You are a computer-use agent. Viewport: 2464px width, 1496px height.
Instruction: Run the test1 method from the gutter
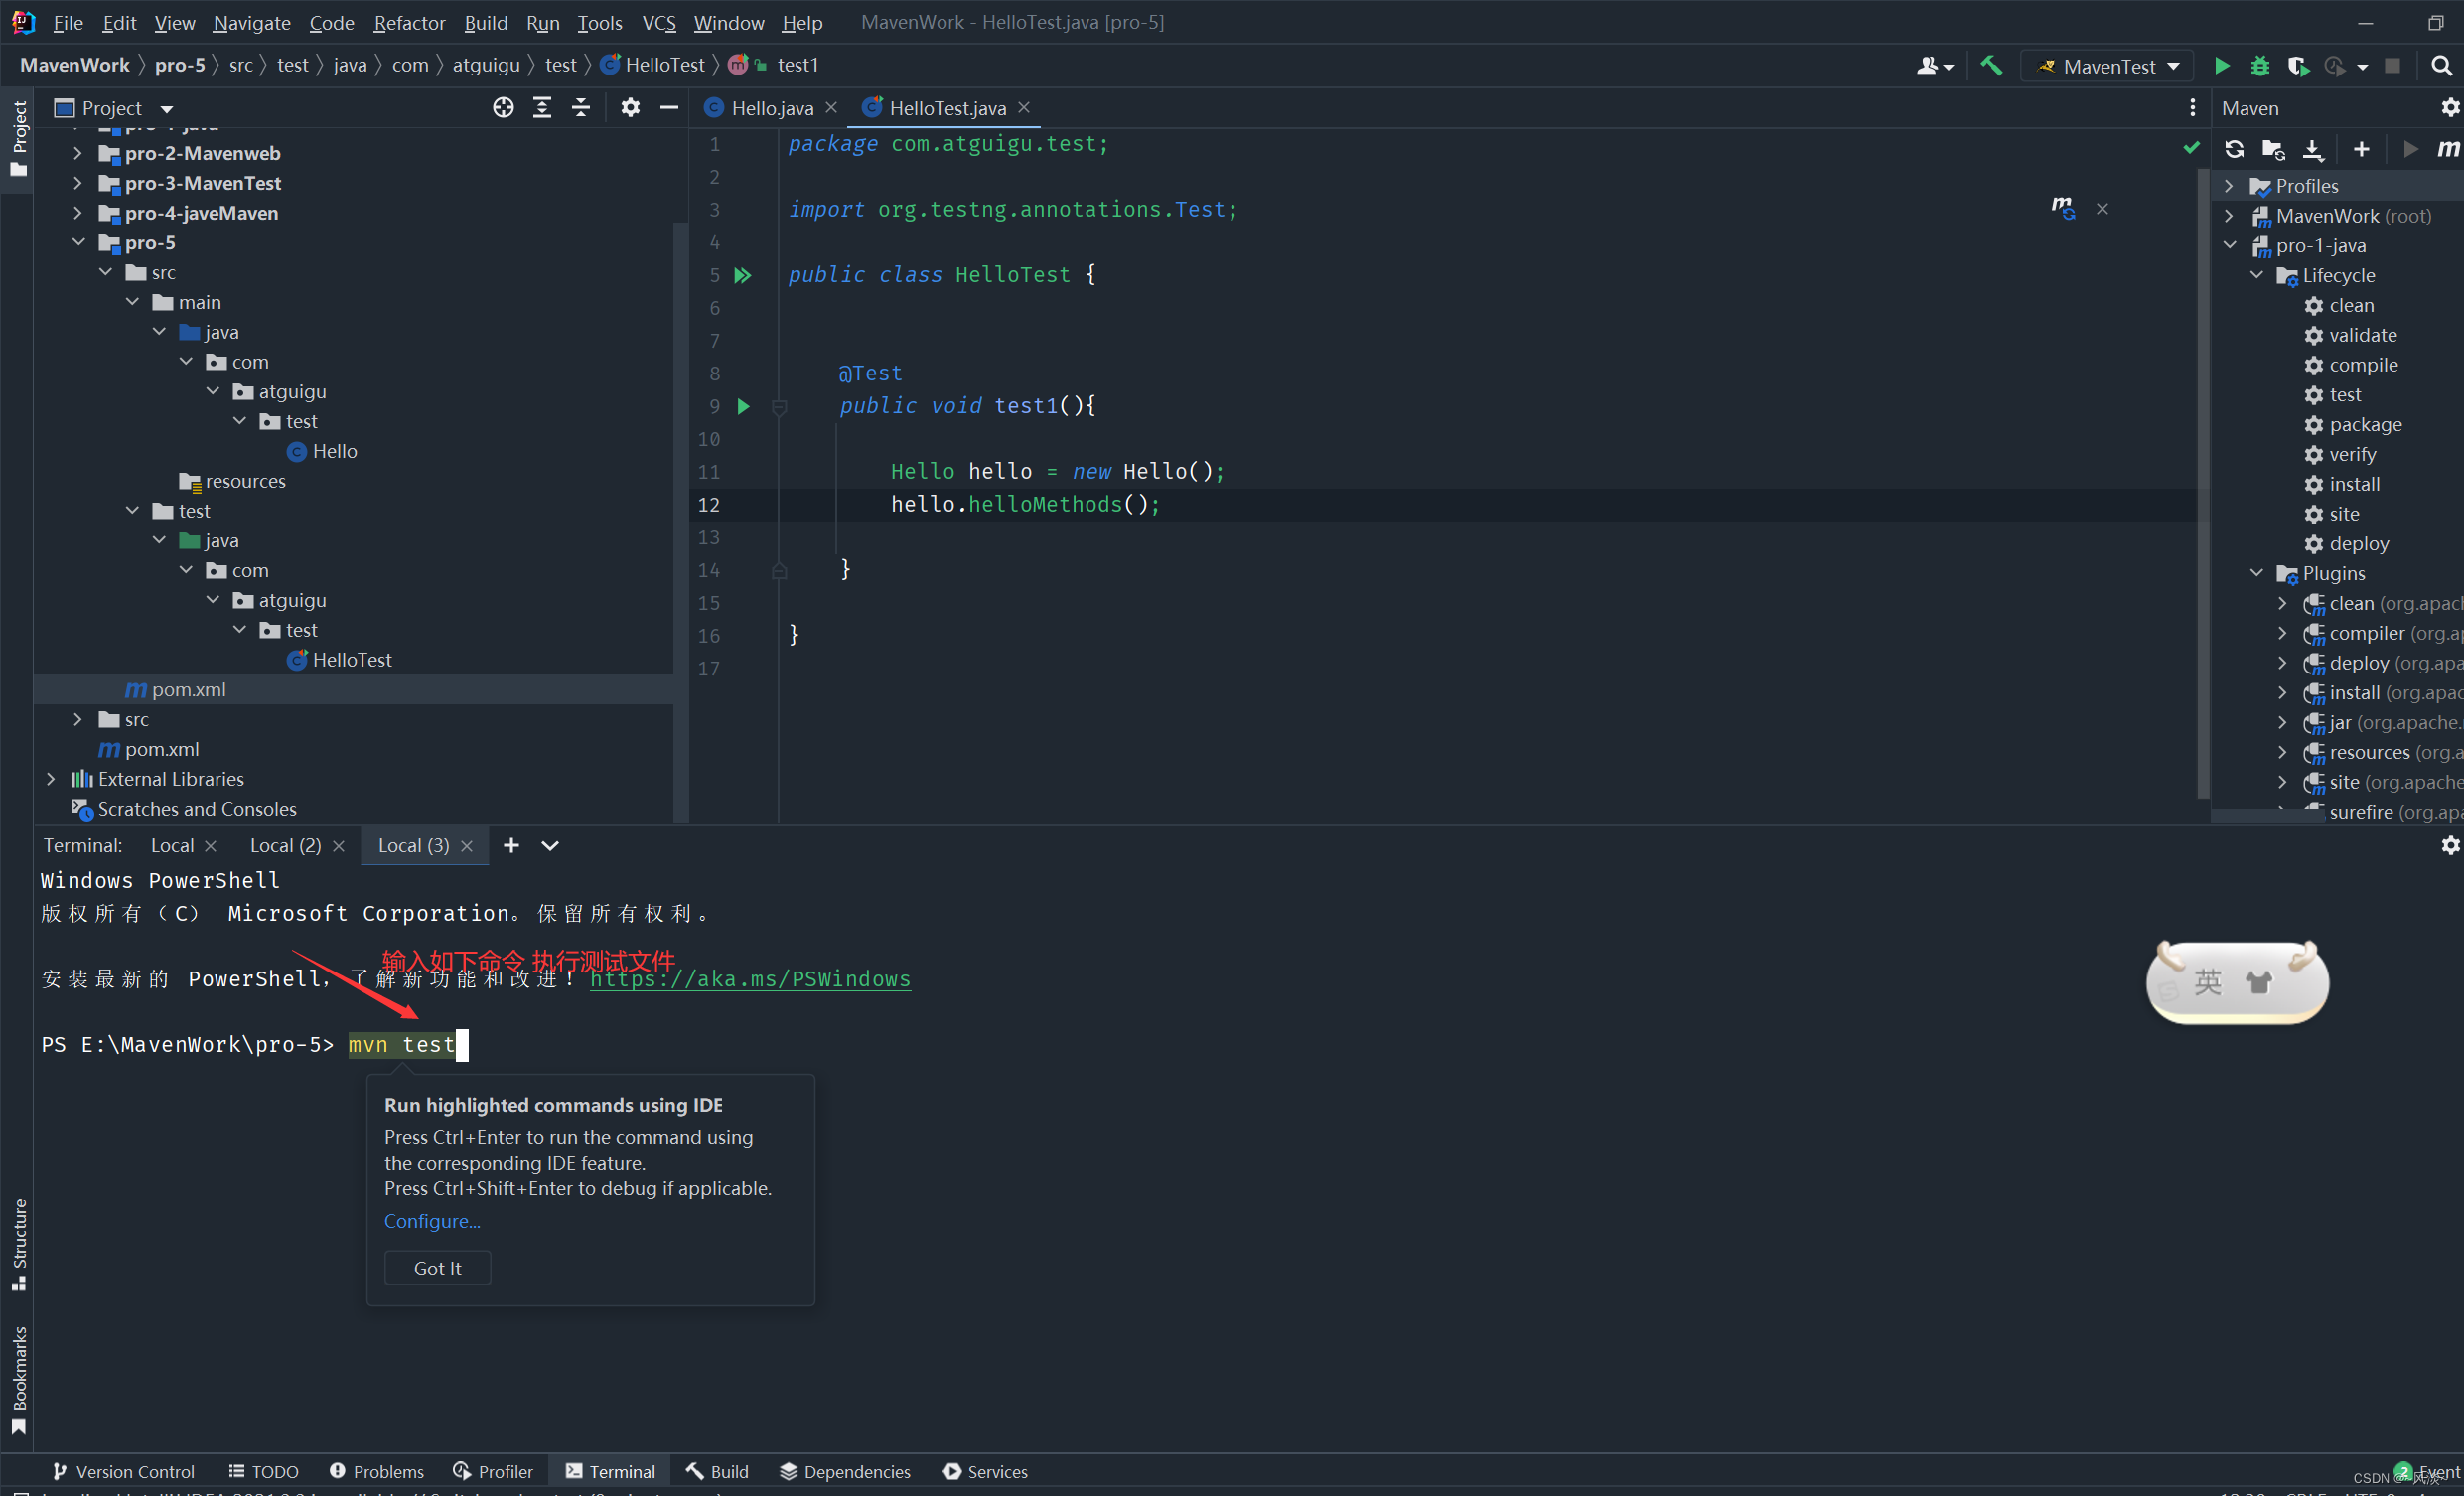click(x=743, y=406)
